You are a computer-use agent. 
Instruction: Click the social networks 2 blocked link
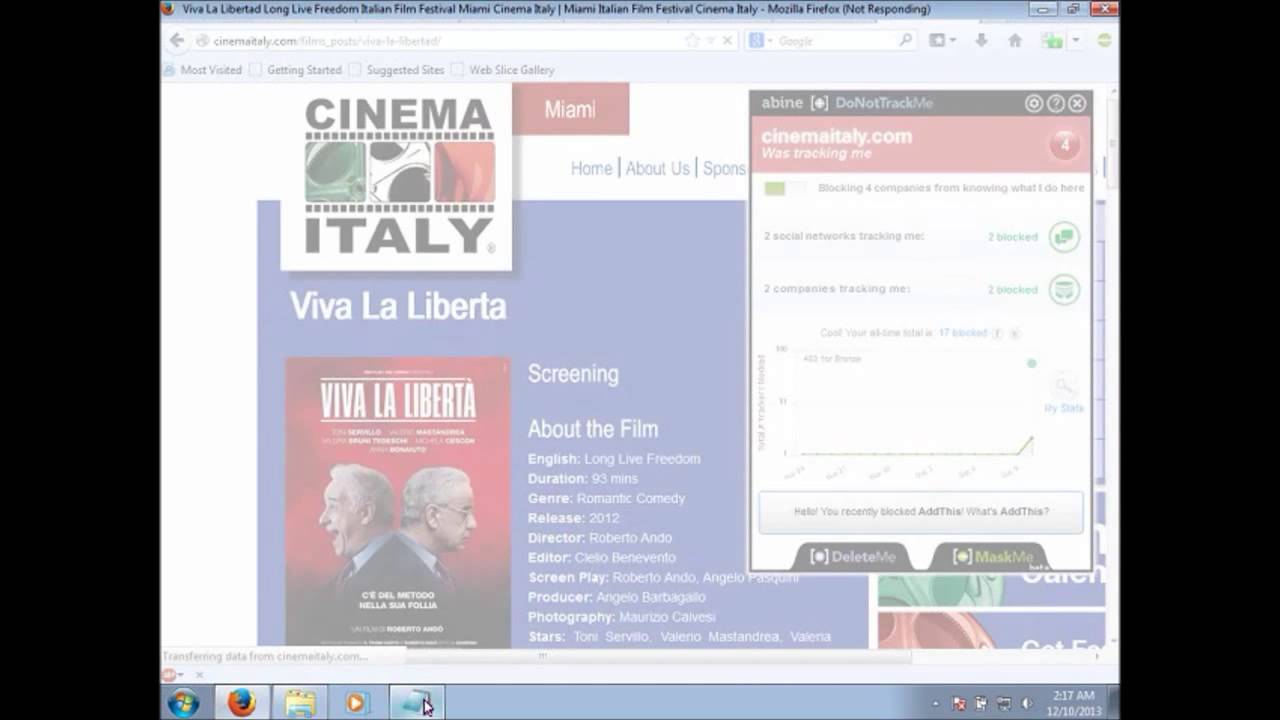coord(1012,237)
